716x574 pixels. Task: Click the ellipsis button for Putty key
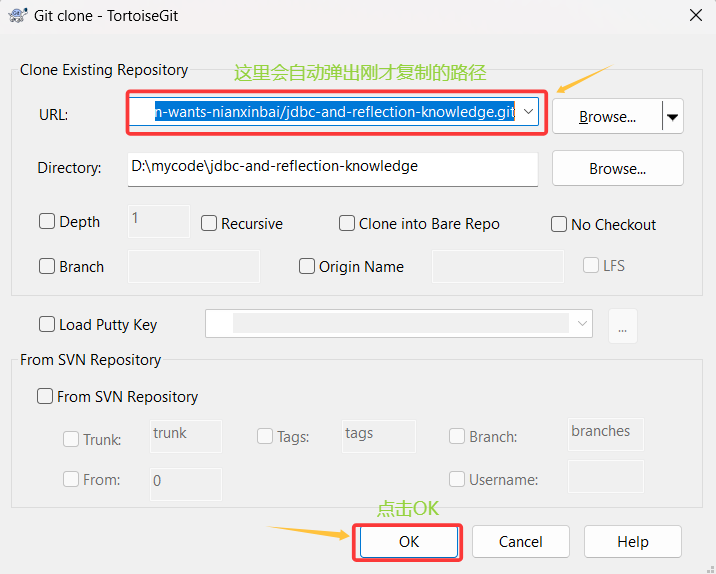click(x=622, y=326)
